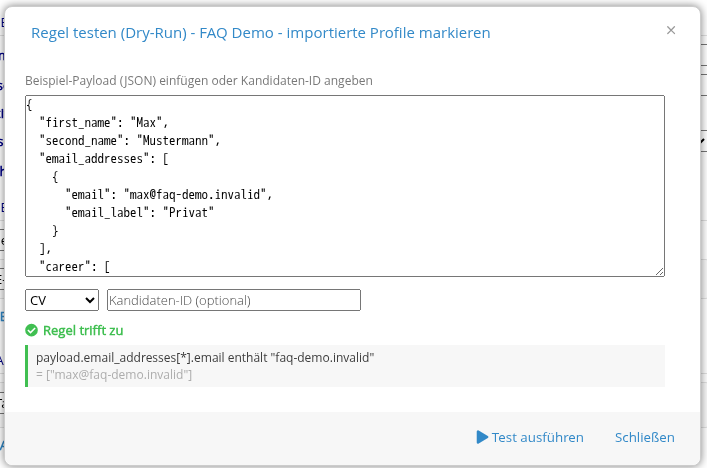This screenshot has height=468, width=707.
Task: Grab the textarea resize handle corner
Action: (660, 271)
